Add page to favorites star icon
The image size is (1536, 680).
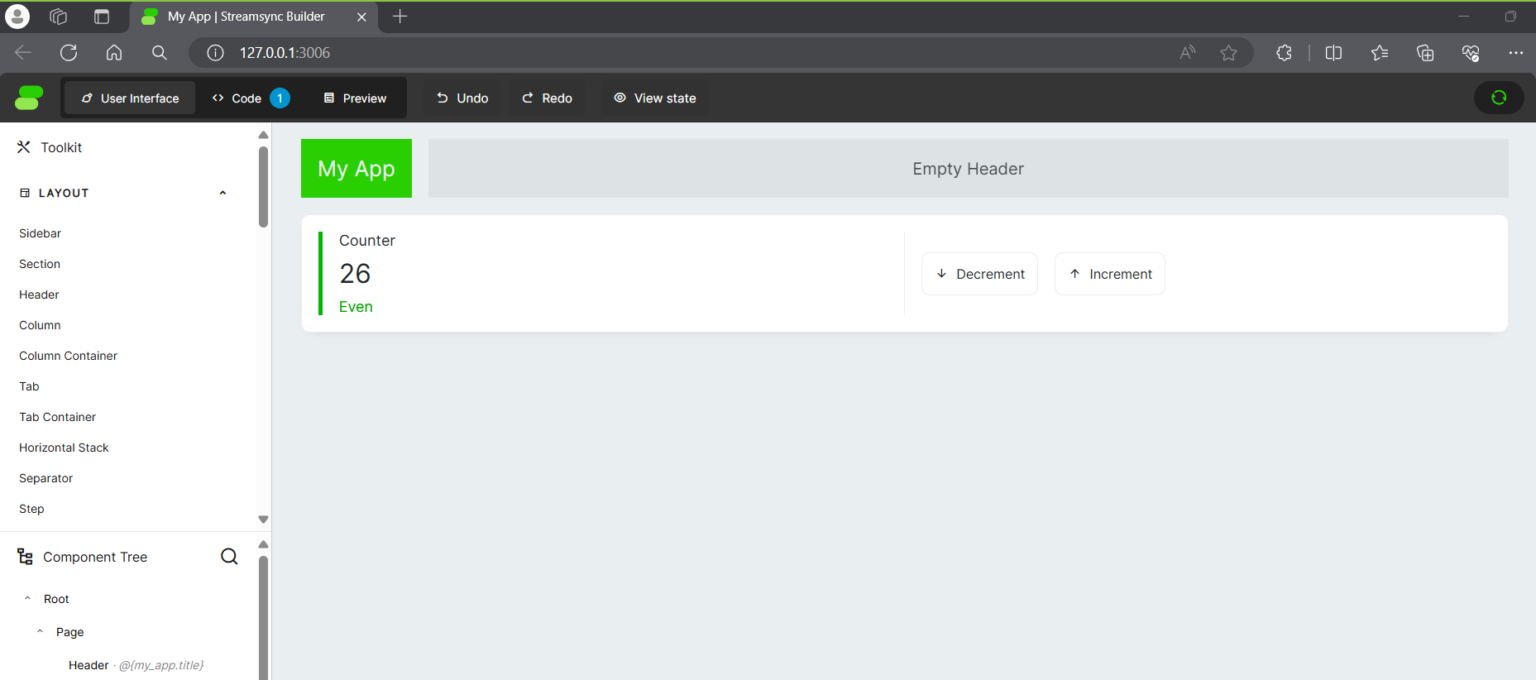(1229, 53)
